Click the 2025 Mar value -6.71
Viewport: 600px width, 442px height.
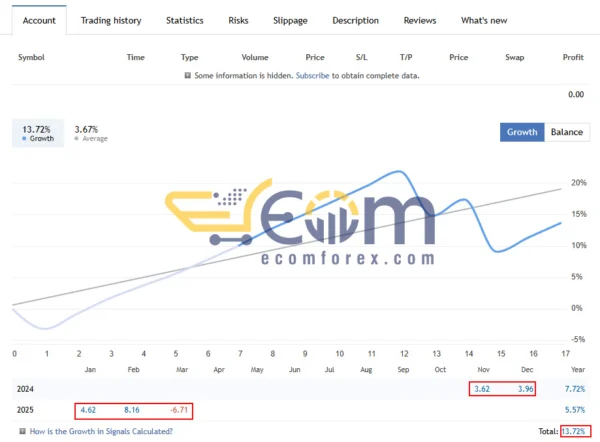click(179, 410)
